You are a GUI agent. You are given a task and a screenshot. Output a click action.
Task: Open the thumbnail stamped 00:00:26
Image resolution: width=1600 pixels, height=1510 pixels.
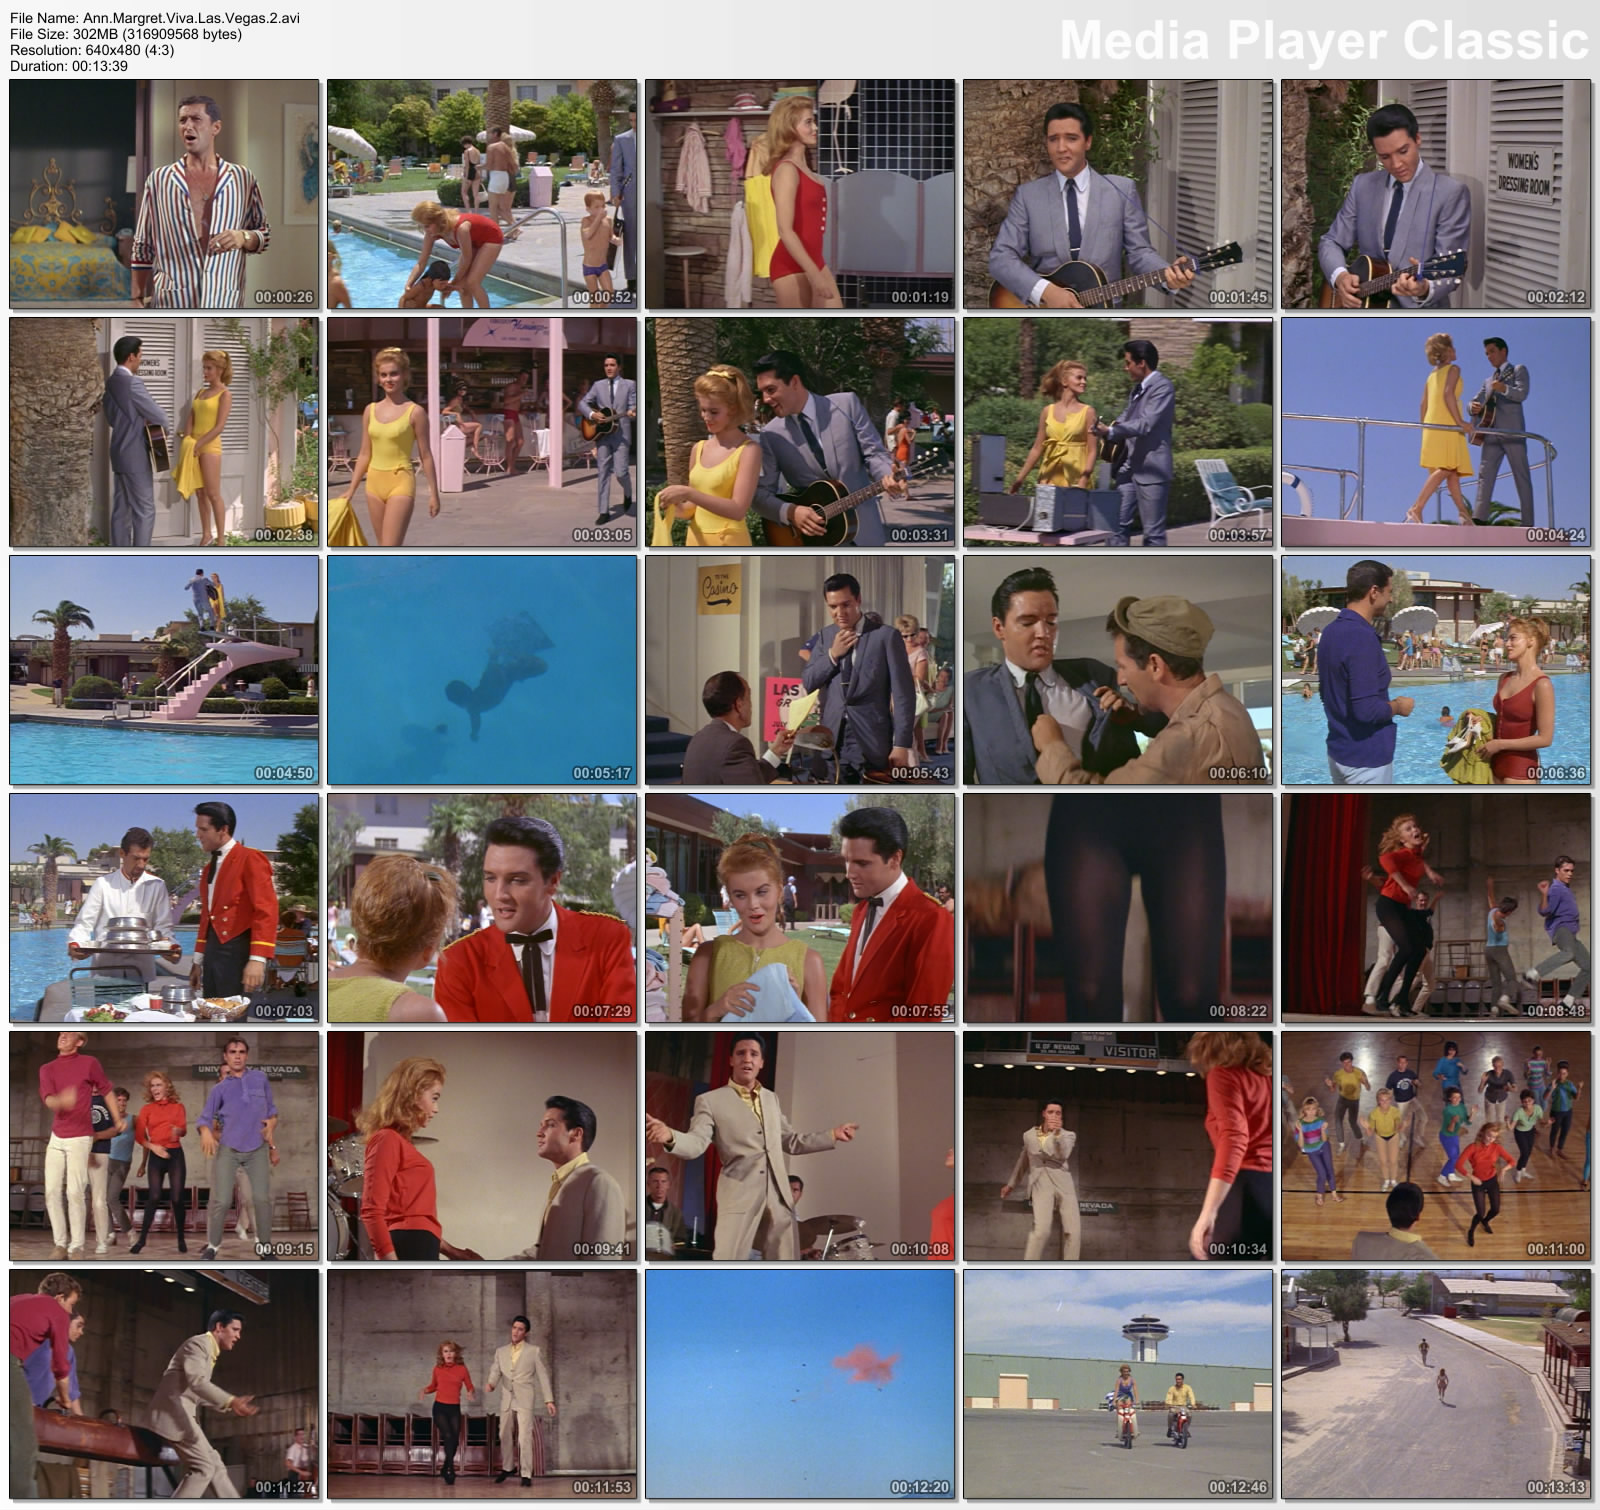164,194
